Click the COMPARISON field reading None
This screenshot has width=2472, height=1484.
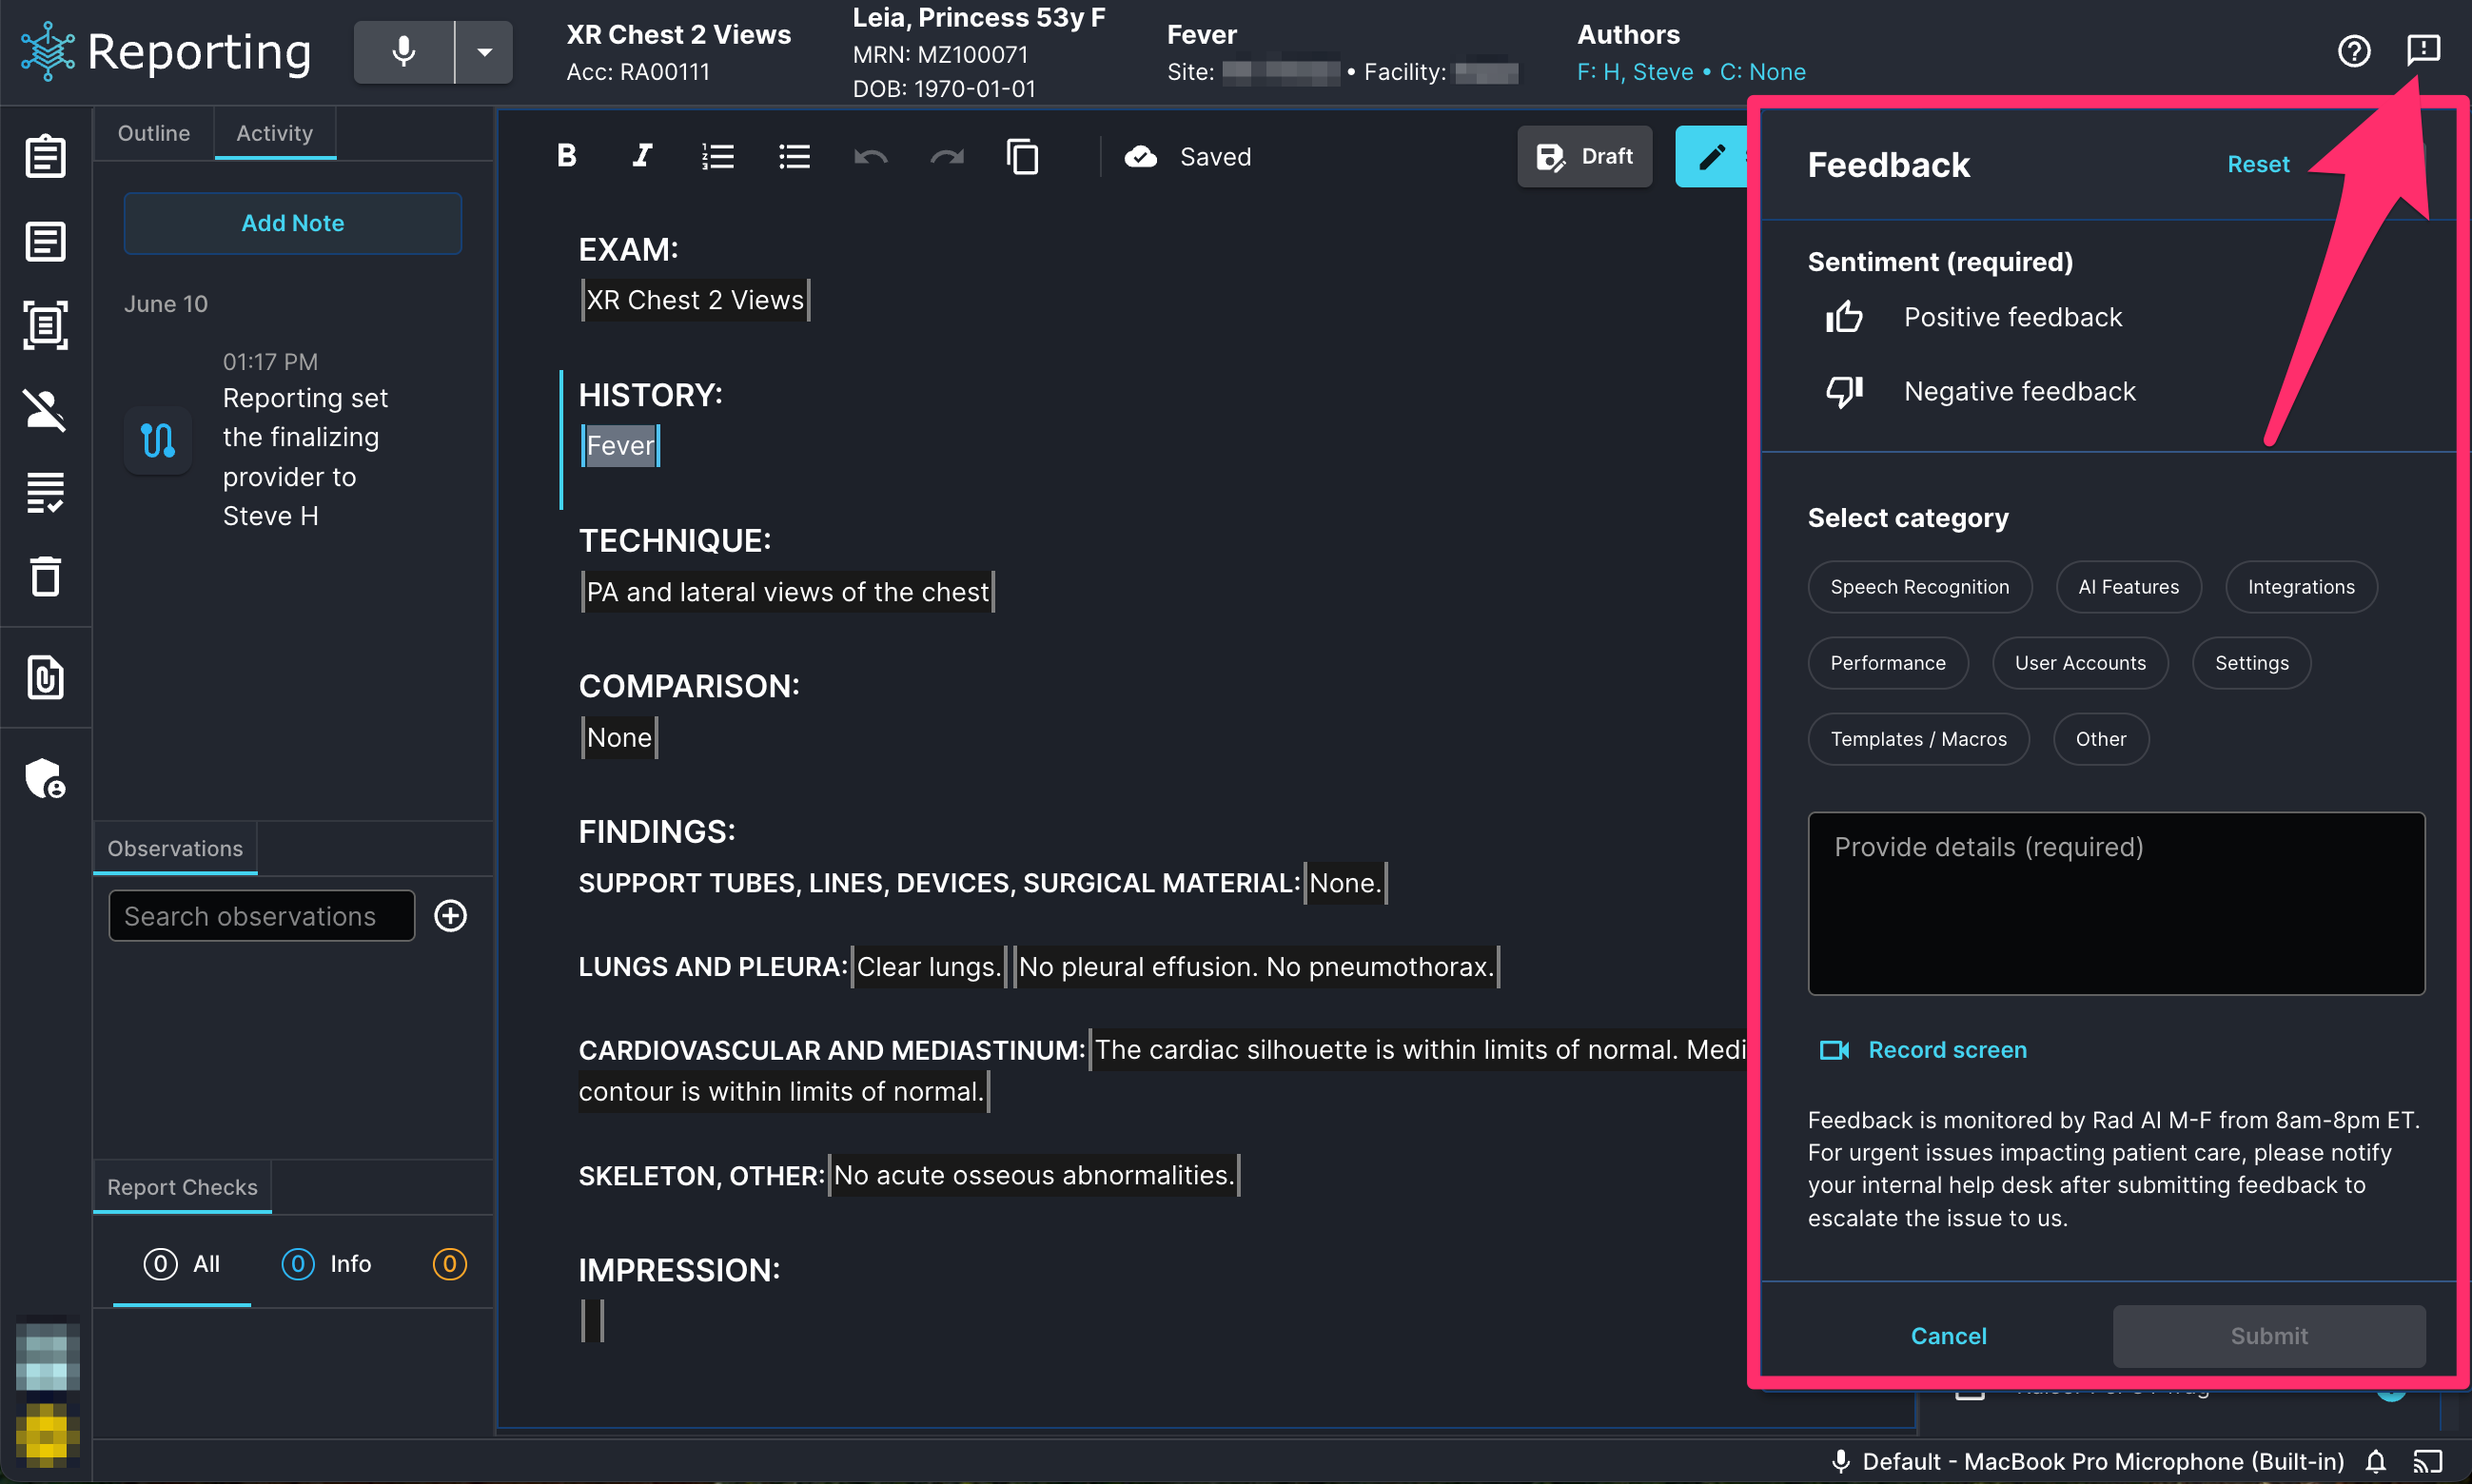click(619, 738)
